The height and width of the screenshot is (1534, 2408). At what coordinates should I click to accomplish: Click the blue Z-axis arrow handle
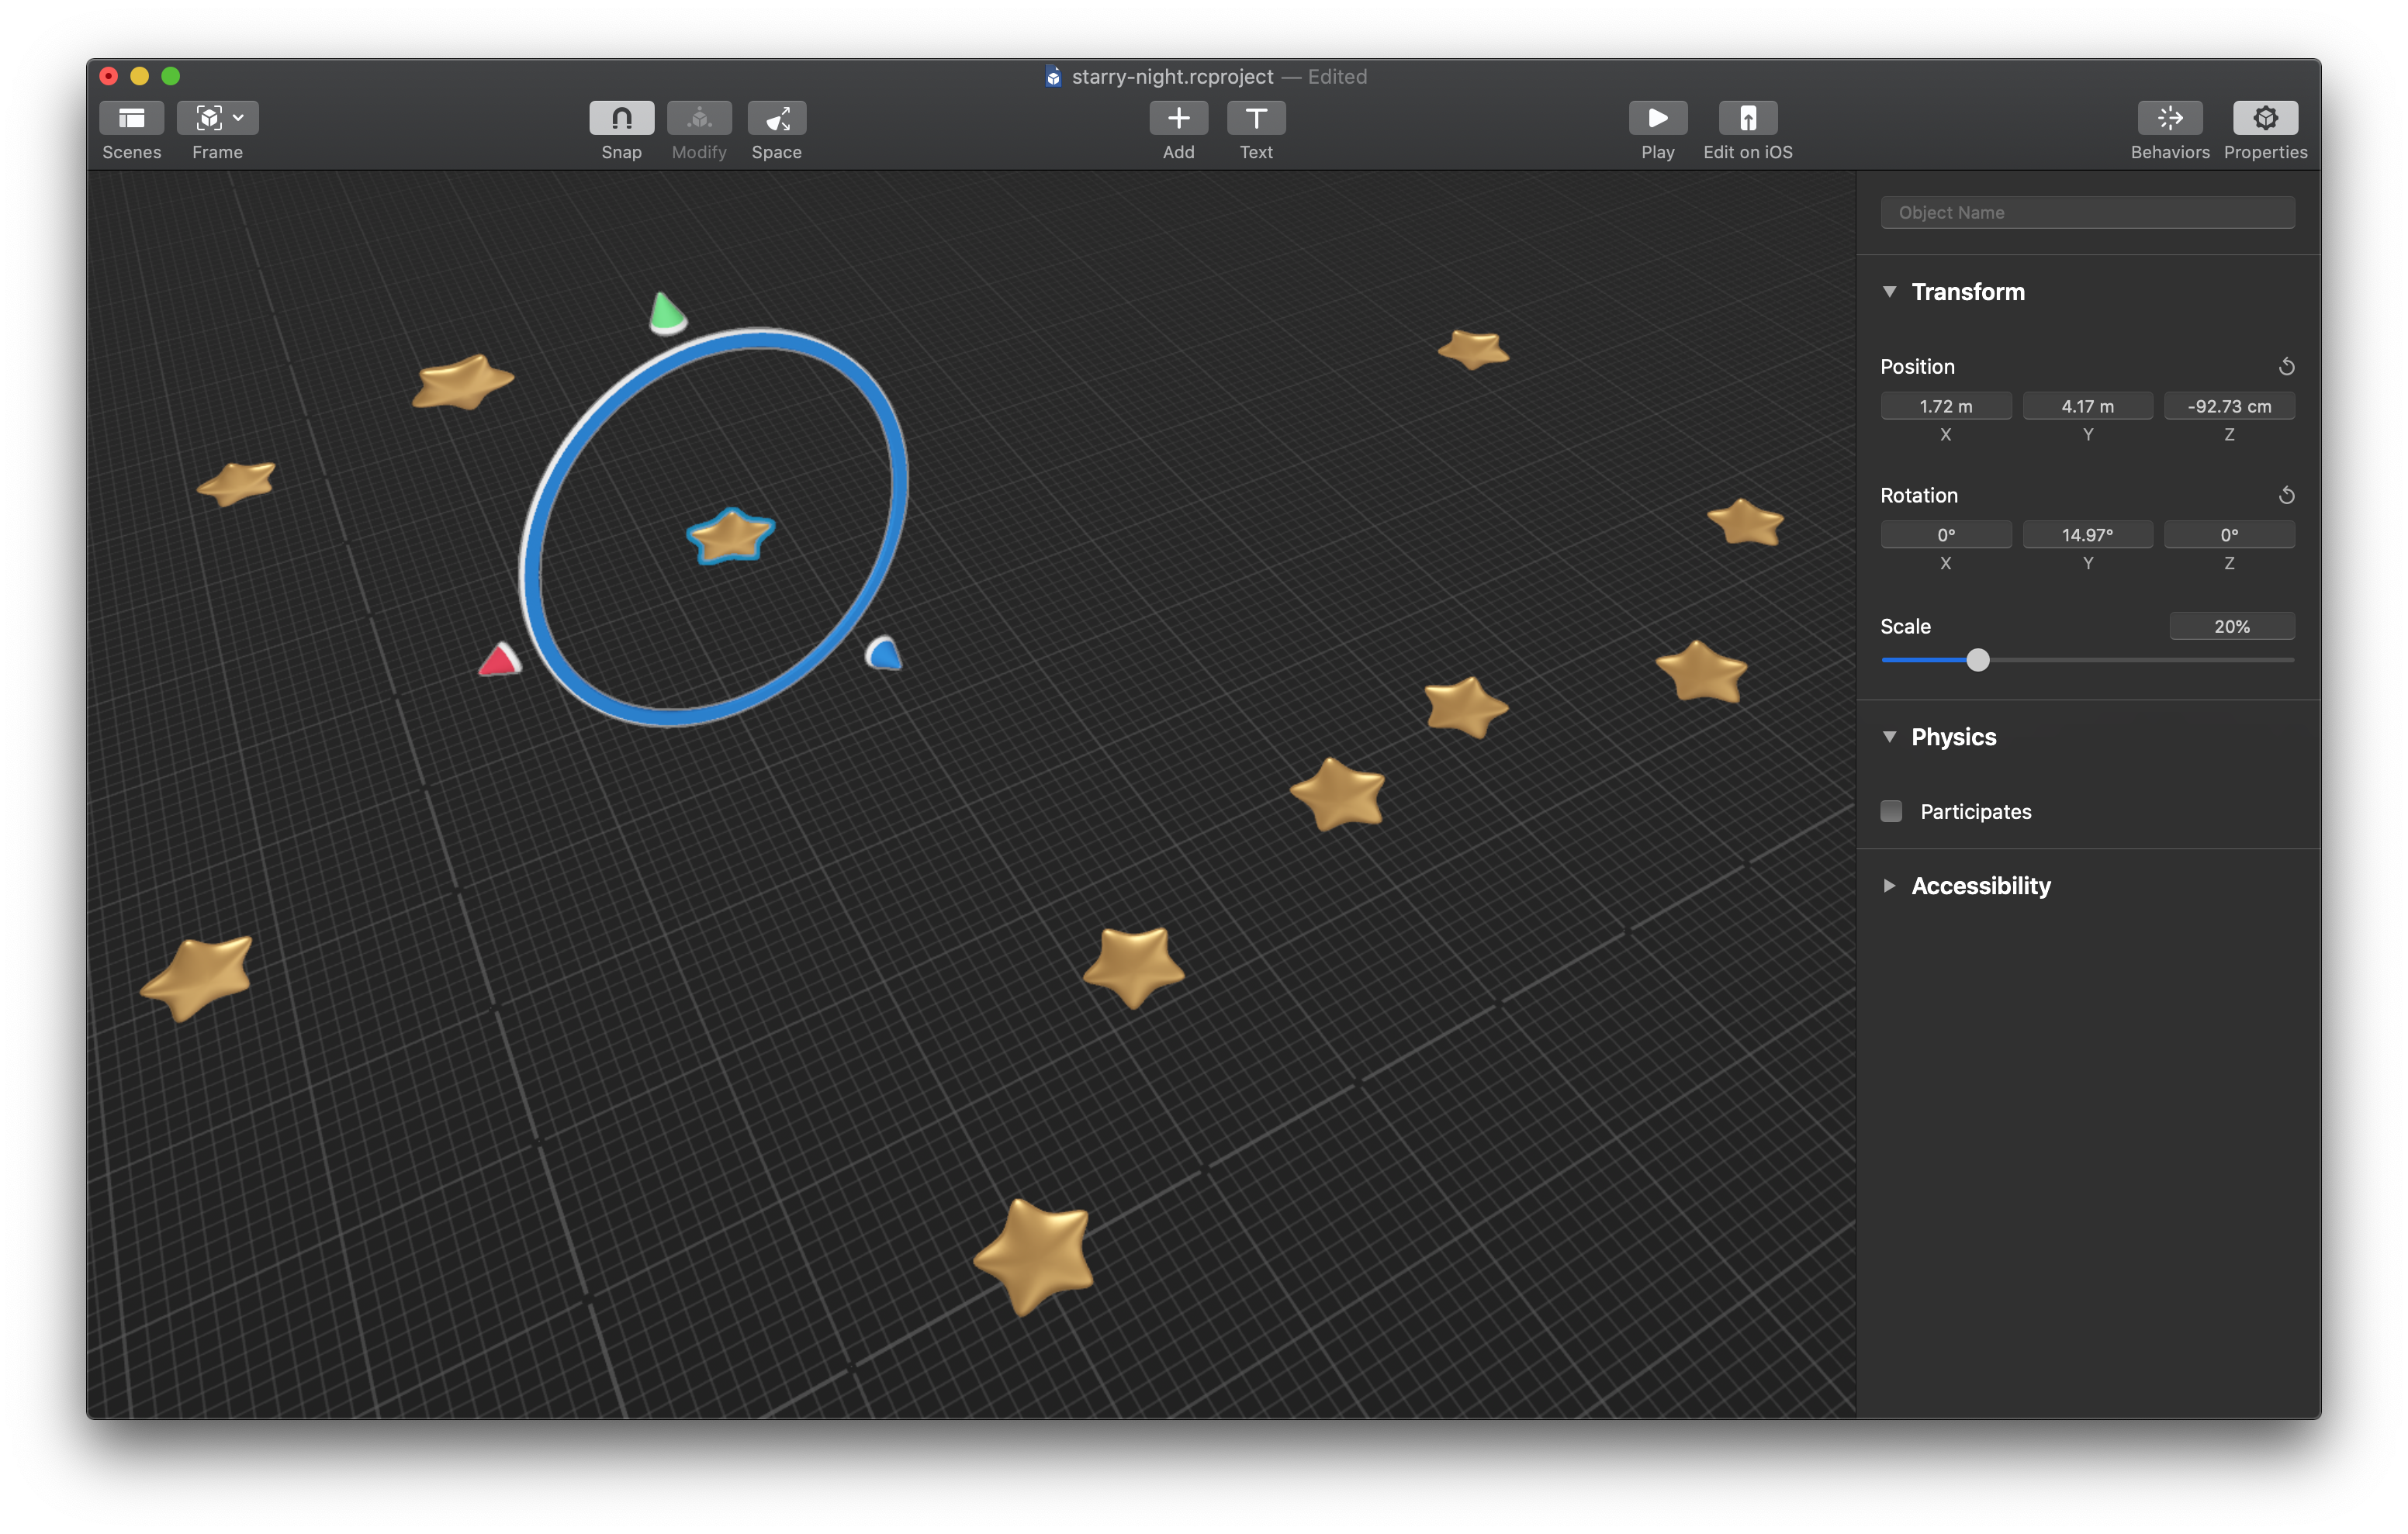point(884,653)
